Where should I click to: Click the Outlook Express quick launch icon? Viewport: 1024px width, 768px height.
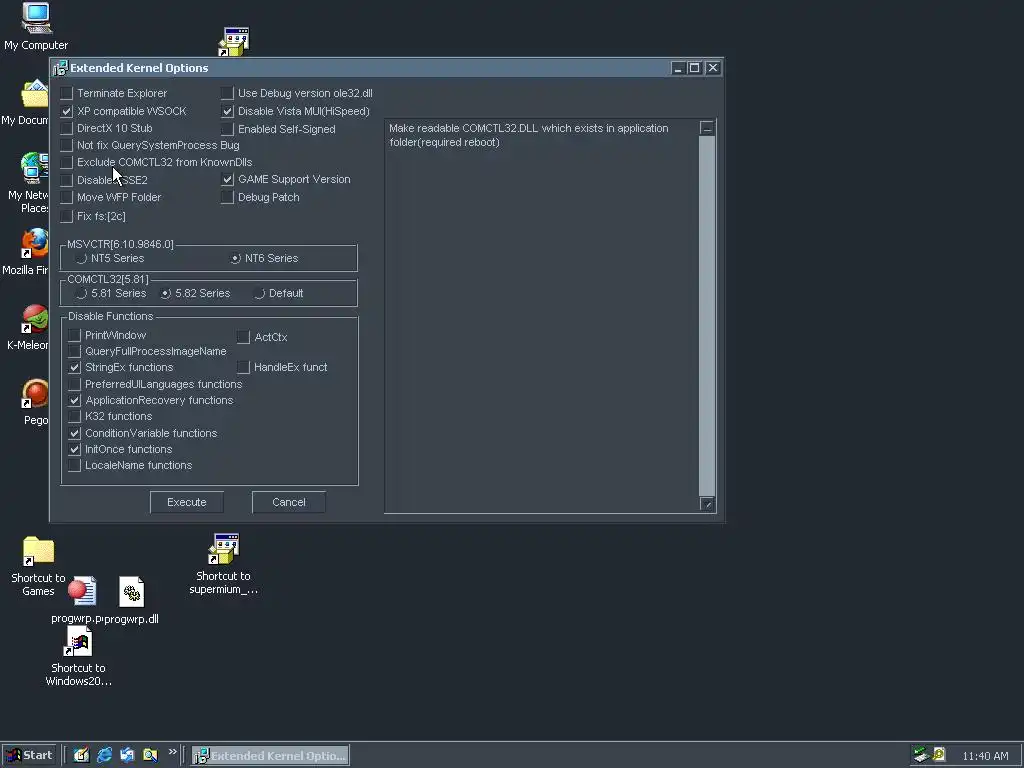[x=127, y=755]
